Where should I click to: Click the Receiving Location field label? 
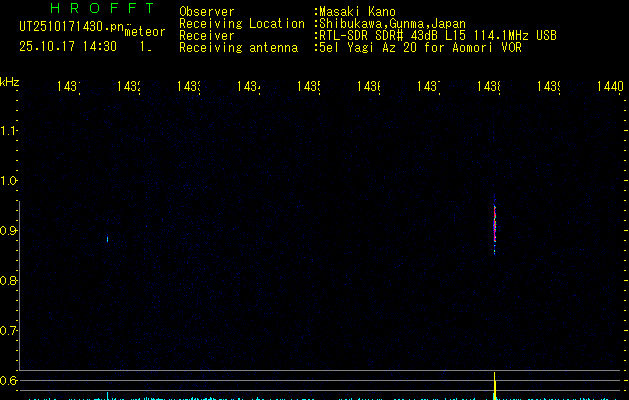pos(242,24)
